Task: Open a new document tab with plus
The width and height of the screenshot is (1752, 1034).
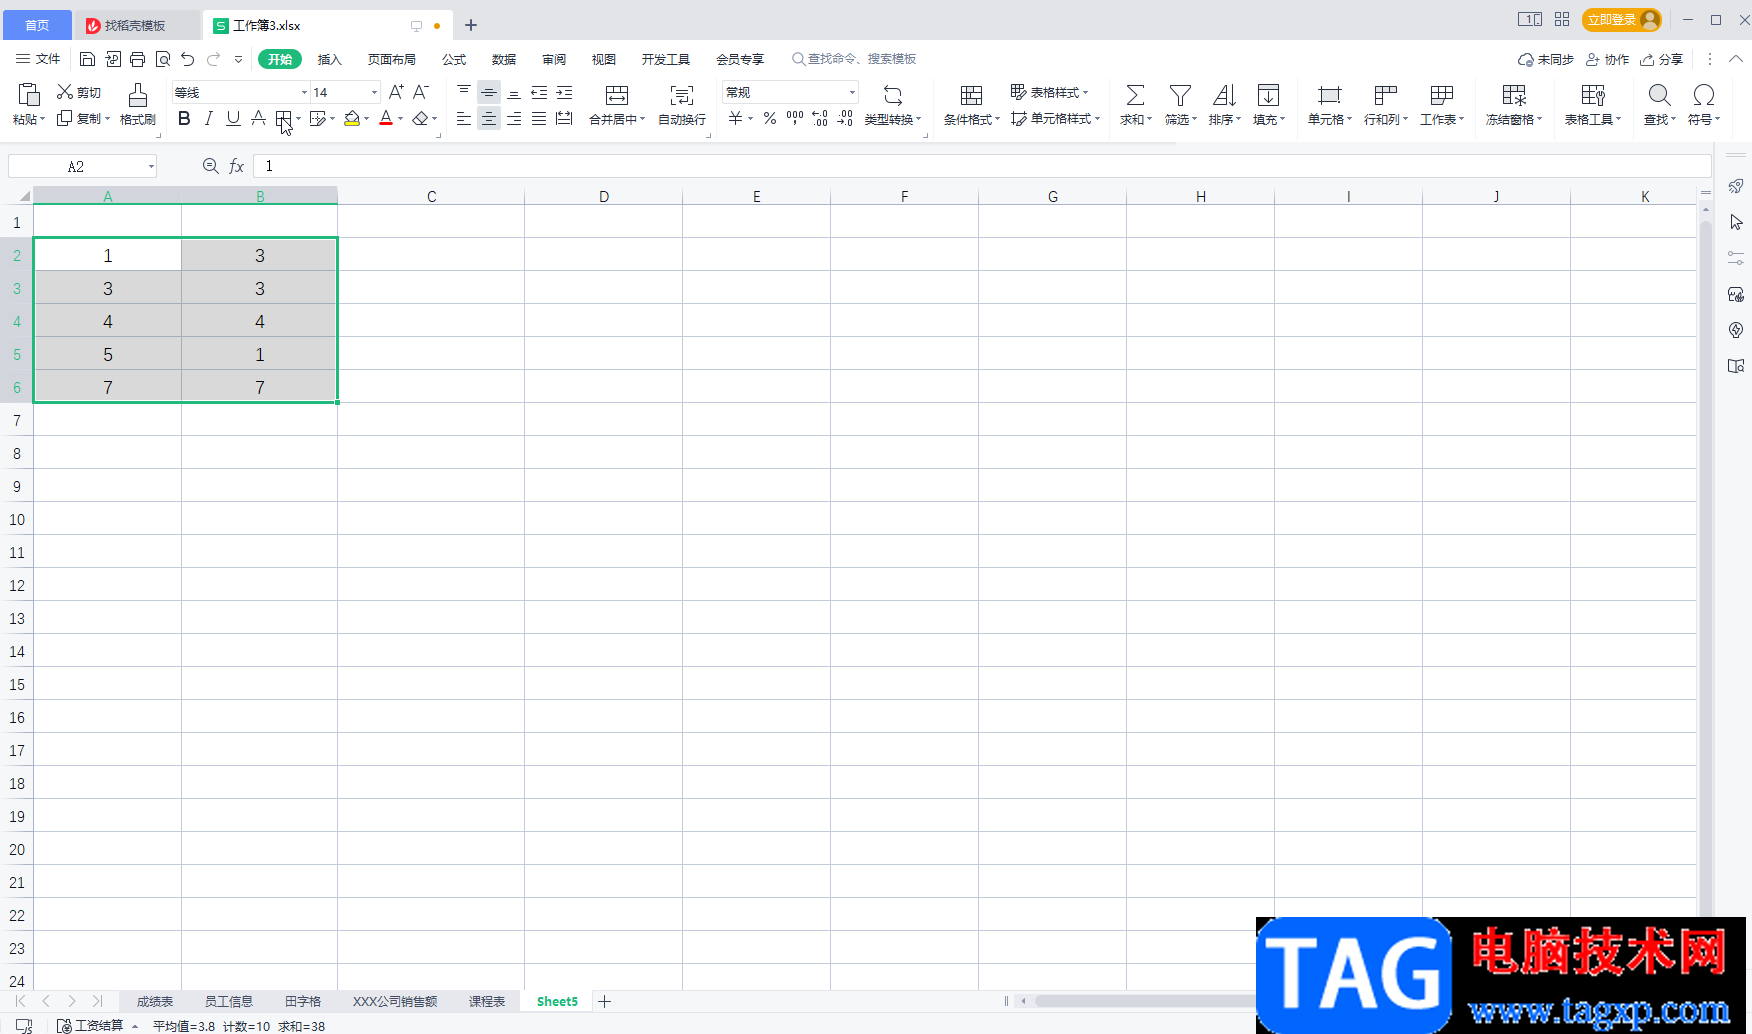Action: pos(471,25)
